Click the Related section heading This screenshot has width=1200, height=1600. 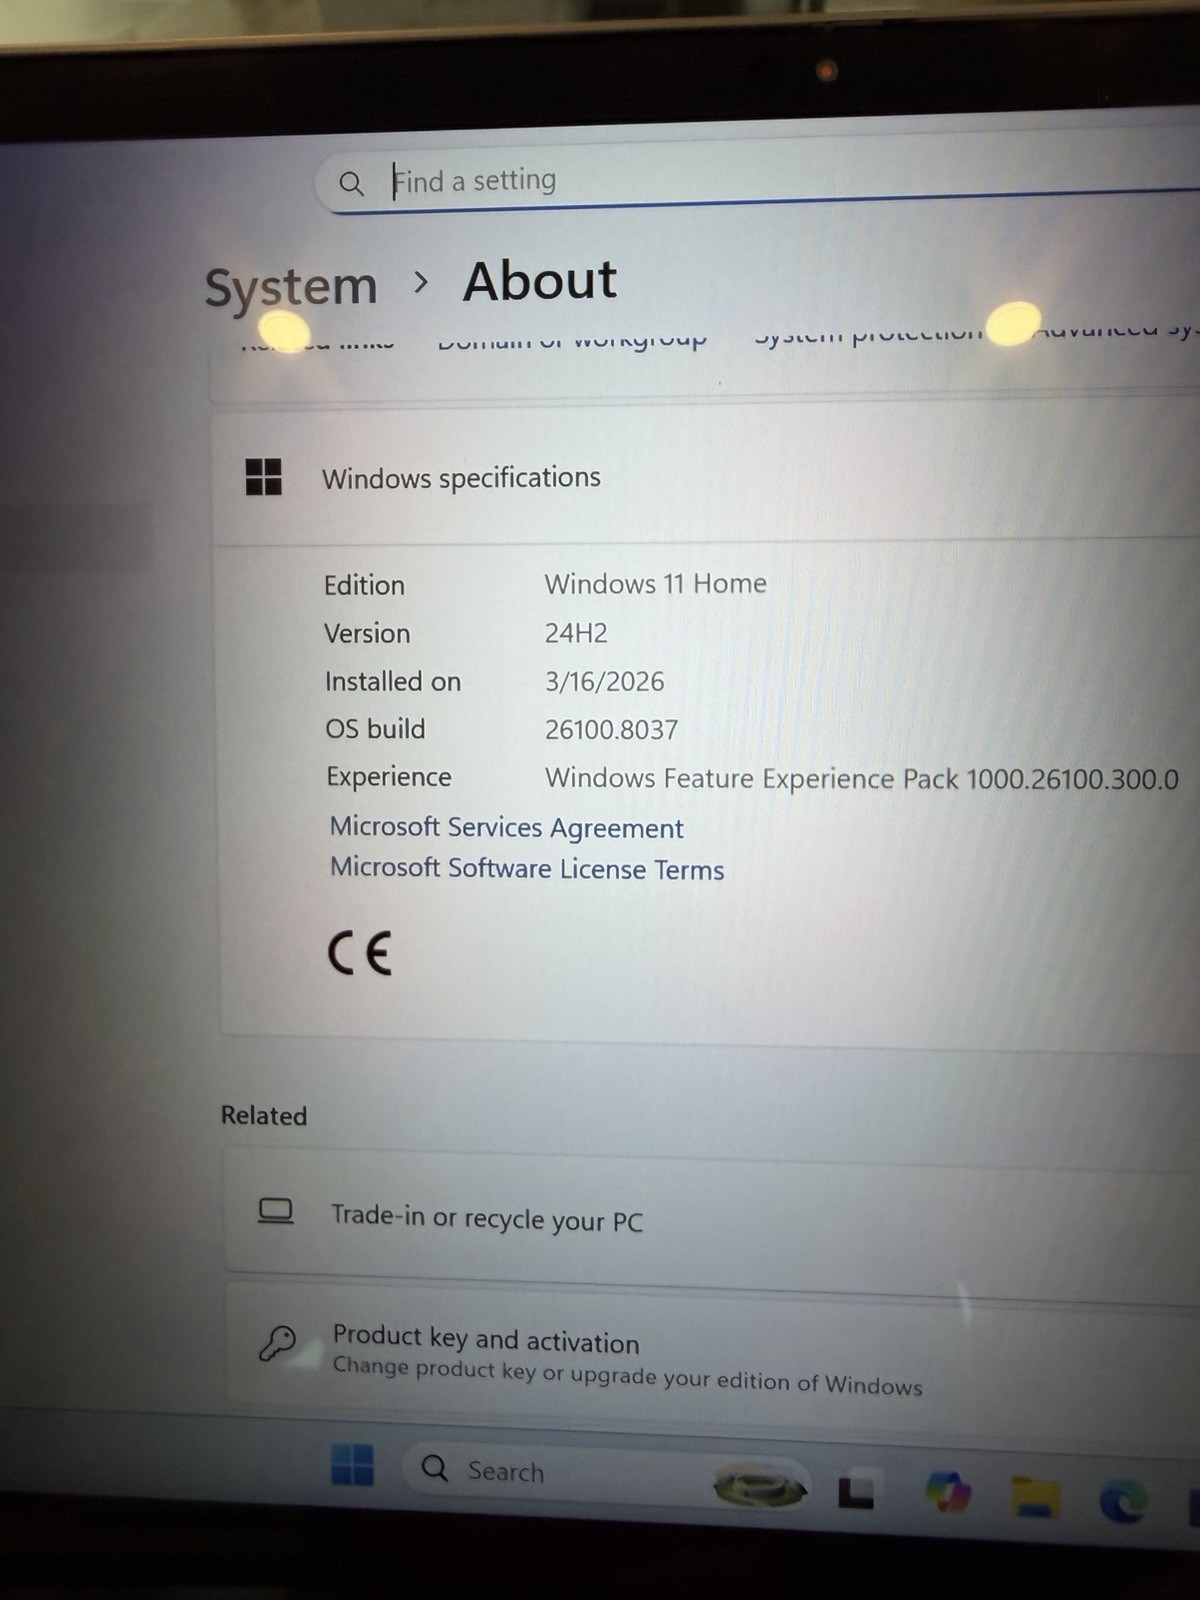(264, 1115)
